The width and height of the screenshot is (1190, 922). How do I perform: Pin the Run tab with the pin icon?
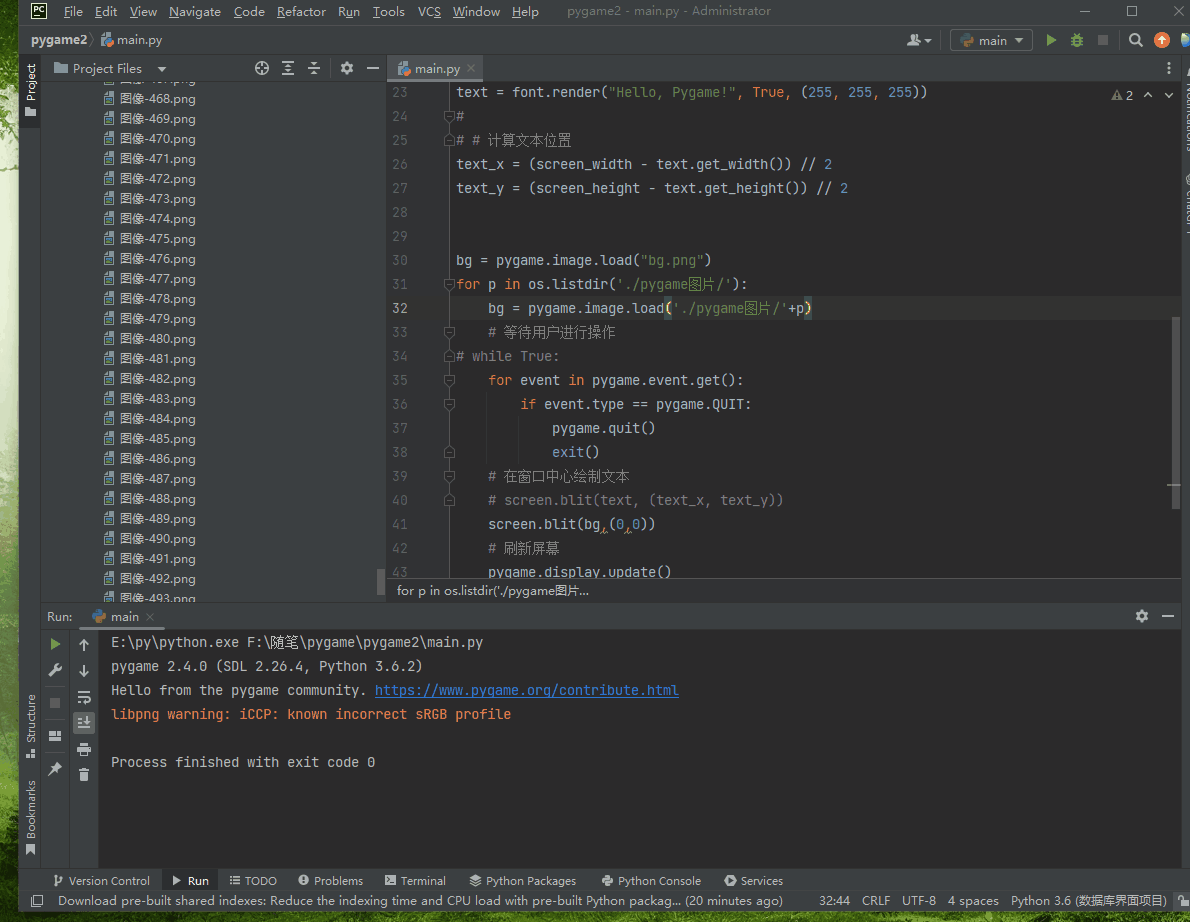coord(55,769)
